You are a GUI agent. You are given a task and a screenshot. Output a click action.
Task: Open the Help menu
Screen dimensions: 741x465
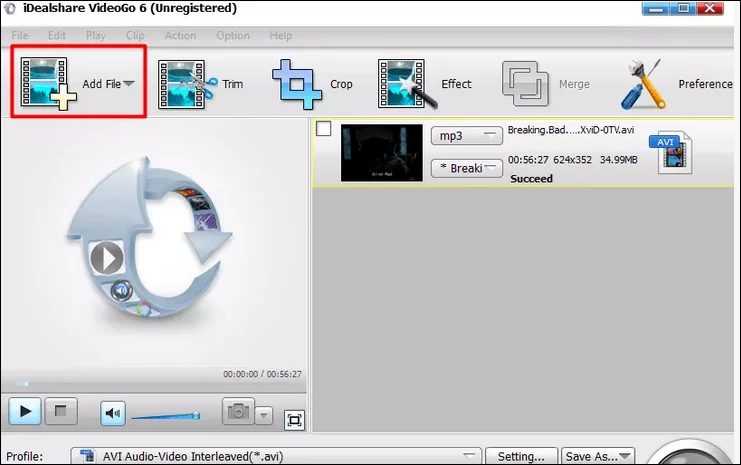[x=281, y=36]
